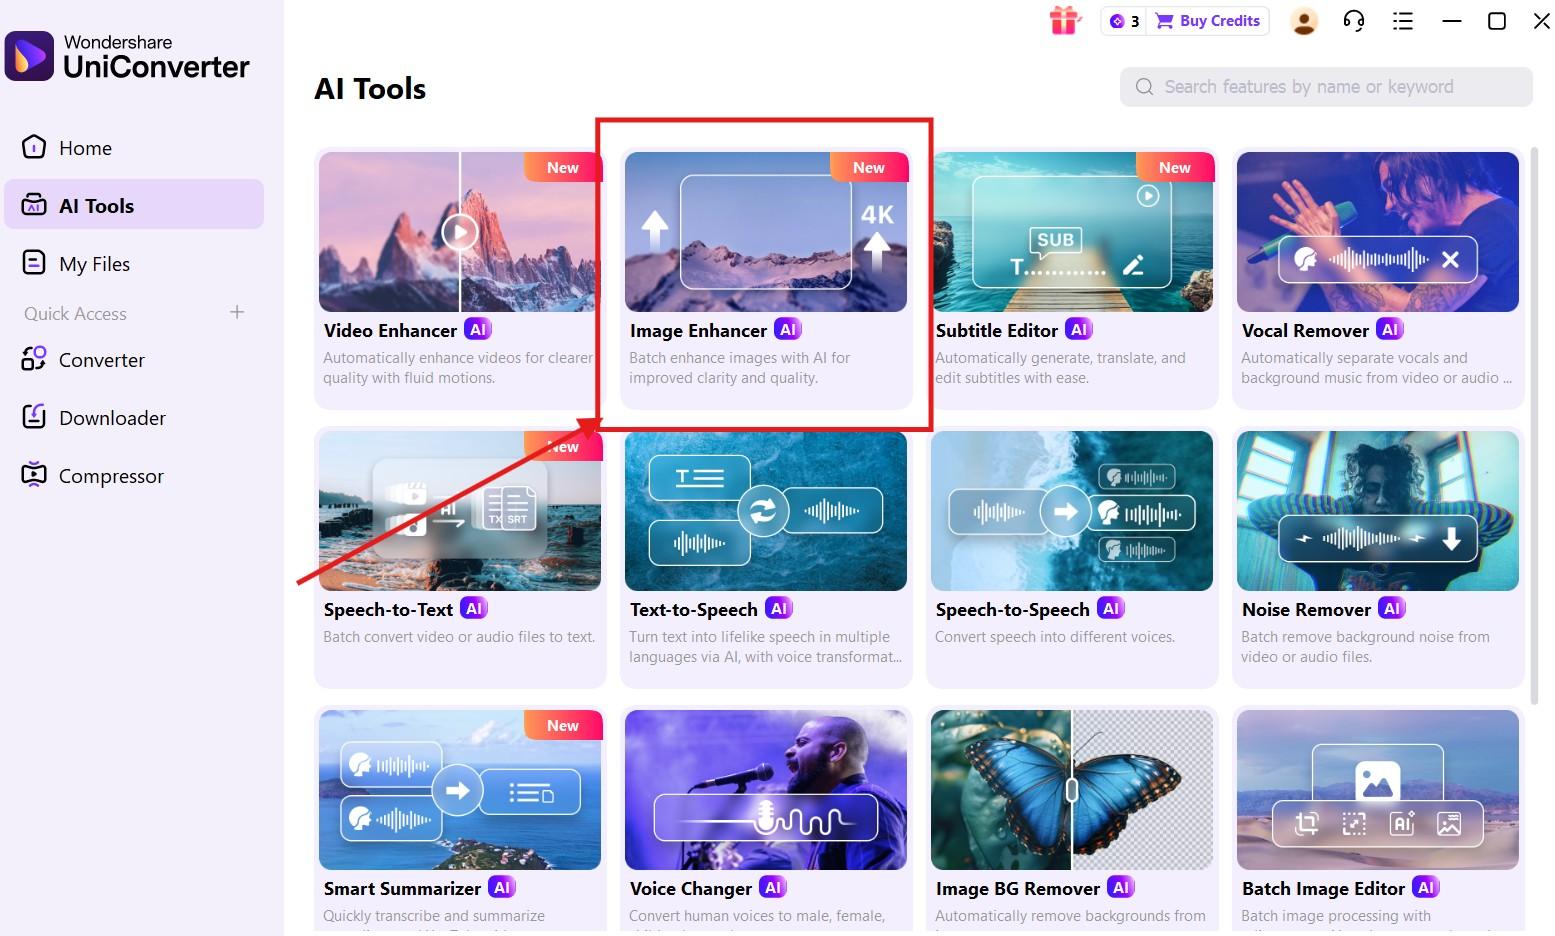
Task: Switch to the Downloader menu item
Action: [x=134, y=418]
